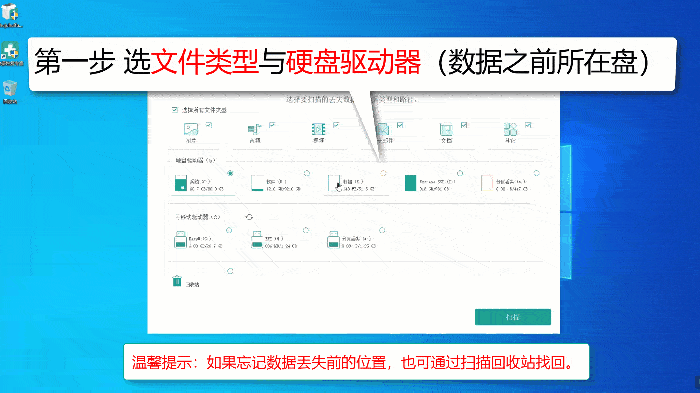The image size is (700, 393).
Task: Select the email envelope file type icon
Action: (383, 130)
